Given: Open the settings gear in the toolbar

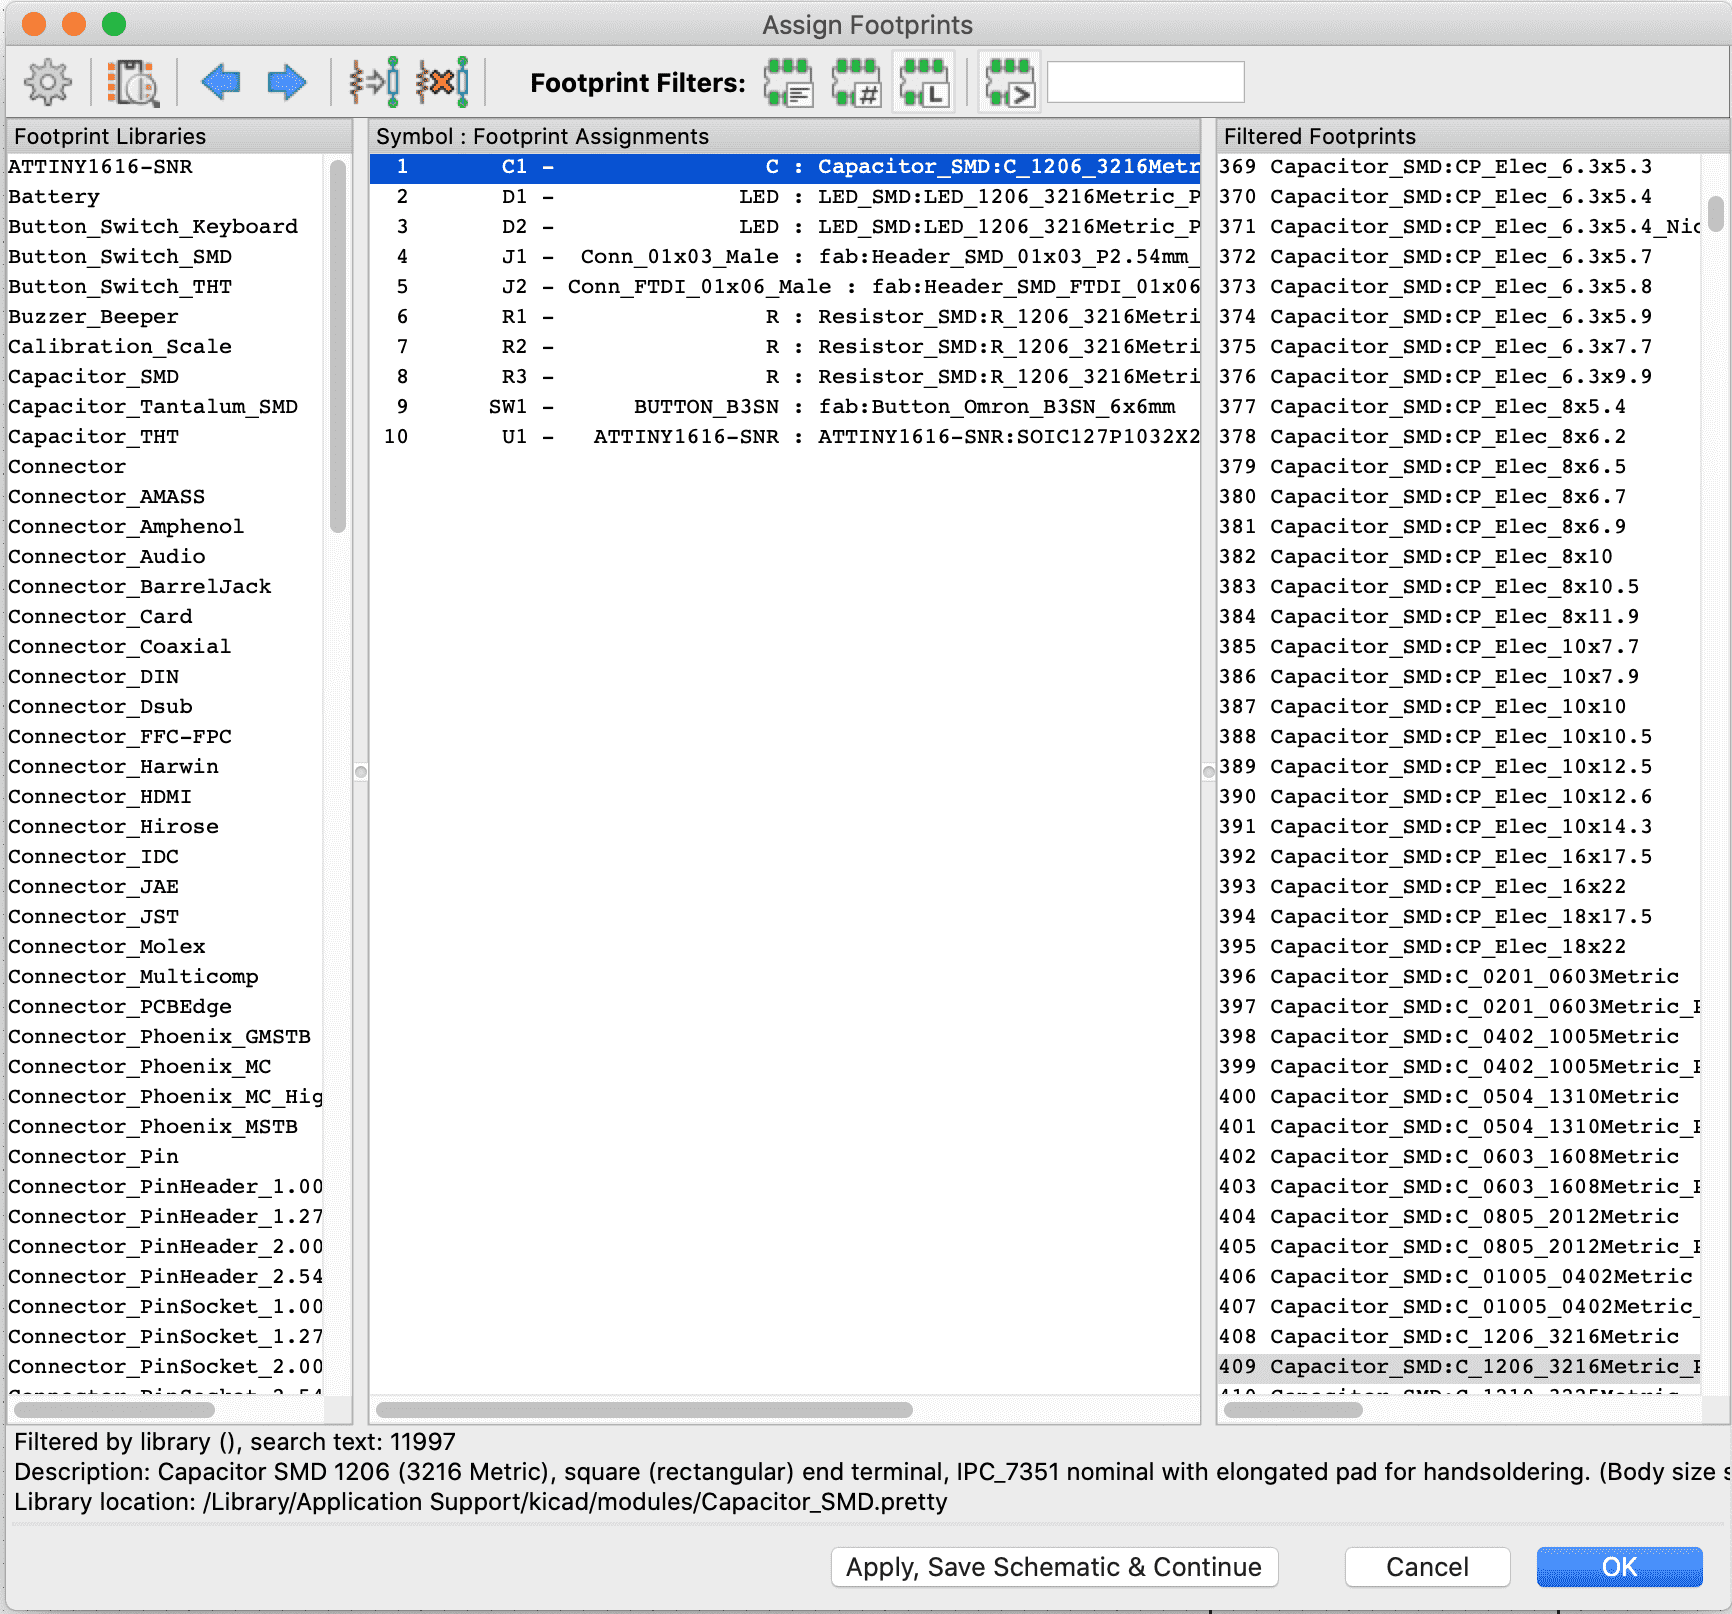Looking at the screenshot, I should (47, 82).
